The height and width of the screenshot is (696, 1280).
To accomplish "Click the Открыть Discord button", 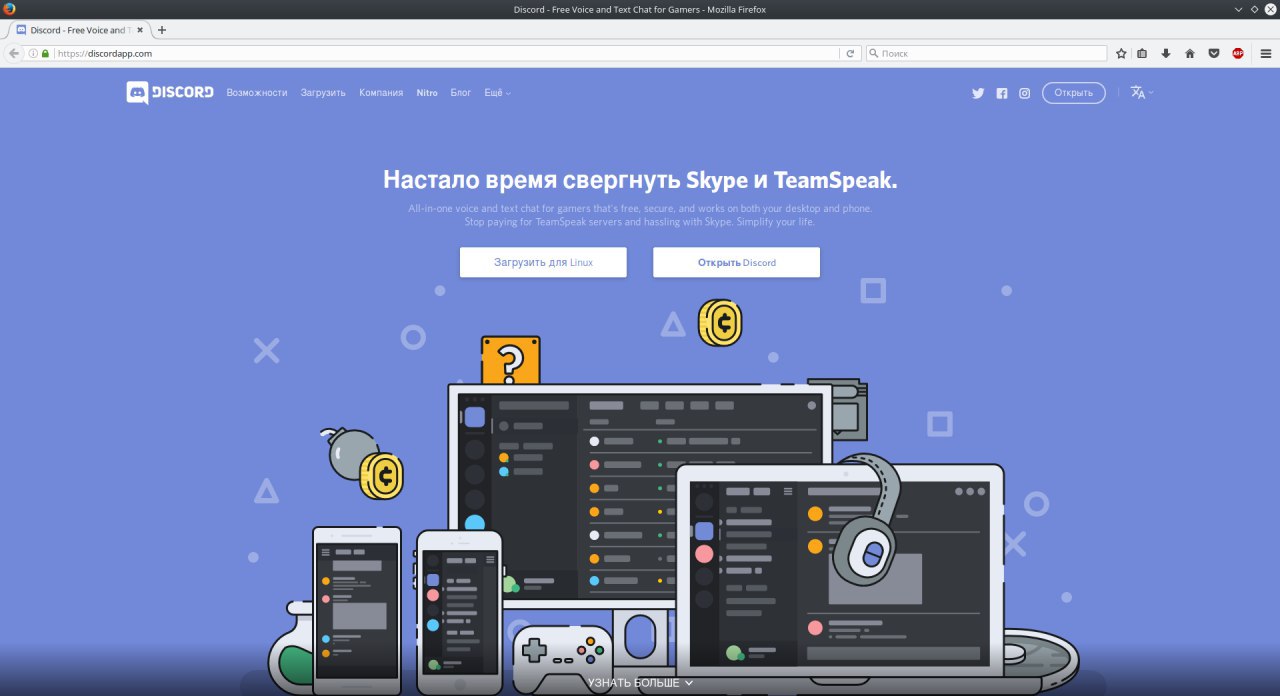I will coord(736,262).
